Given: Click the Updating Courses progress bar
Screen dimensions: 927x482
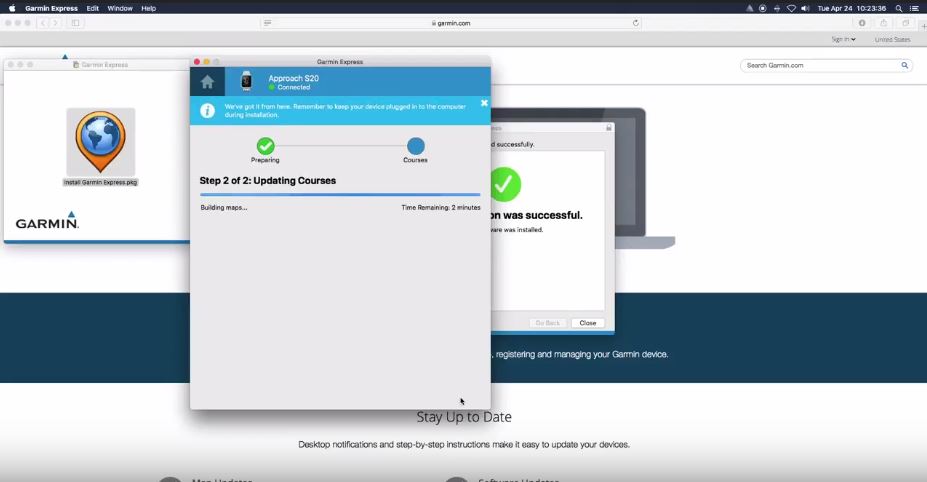Looking at the screenshot, I should pos(340,194).
